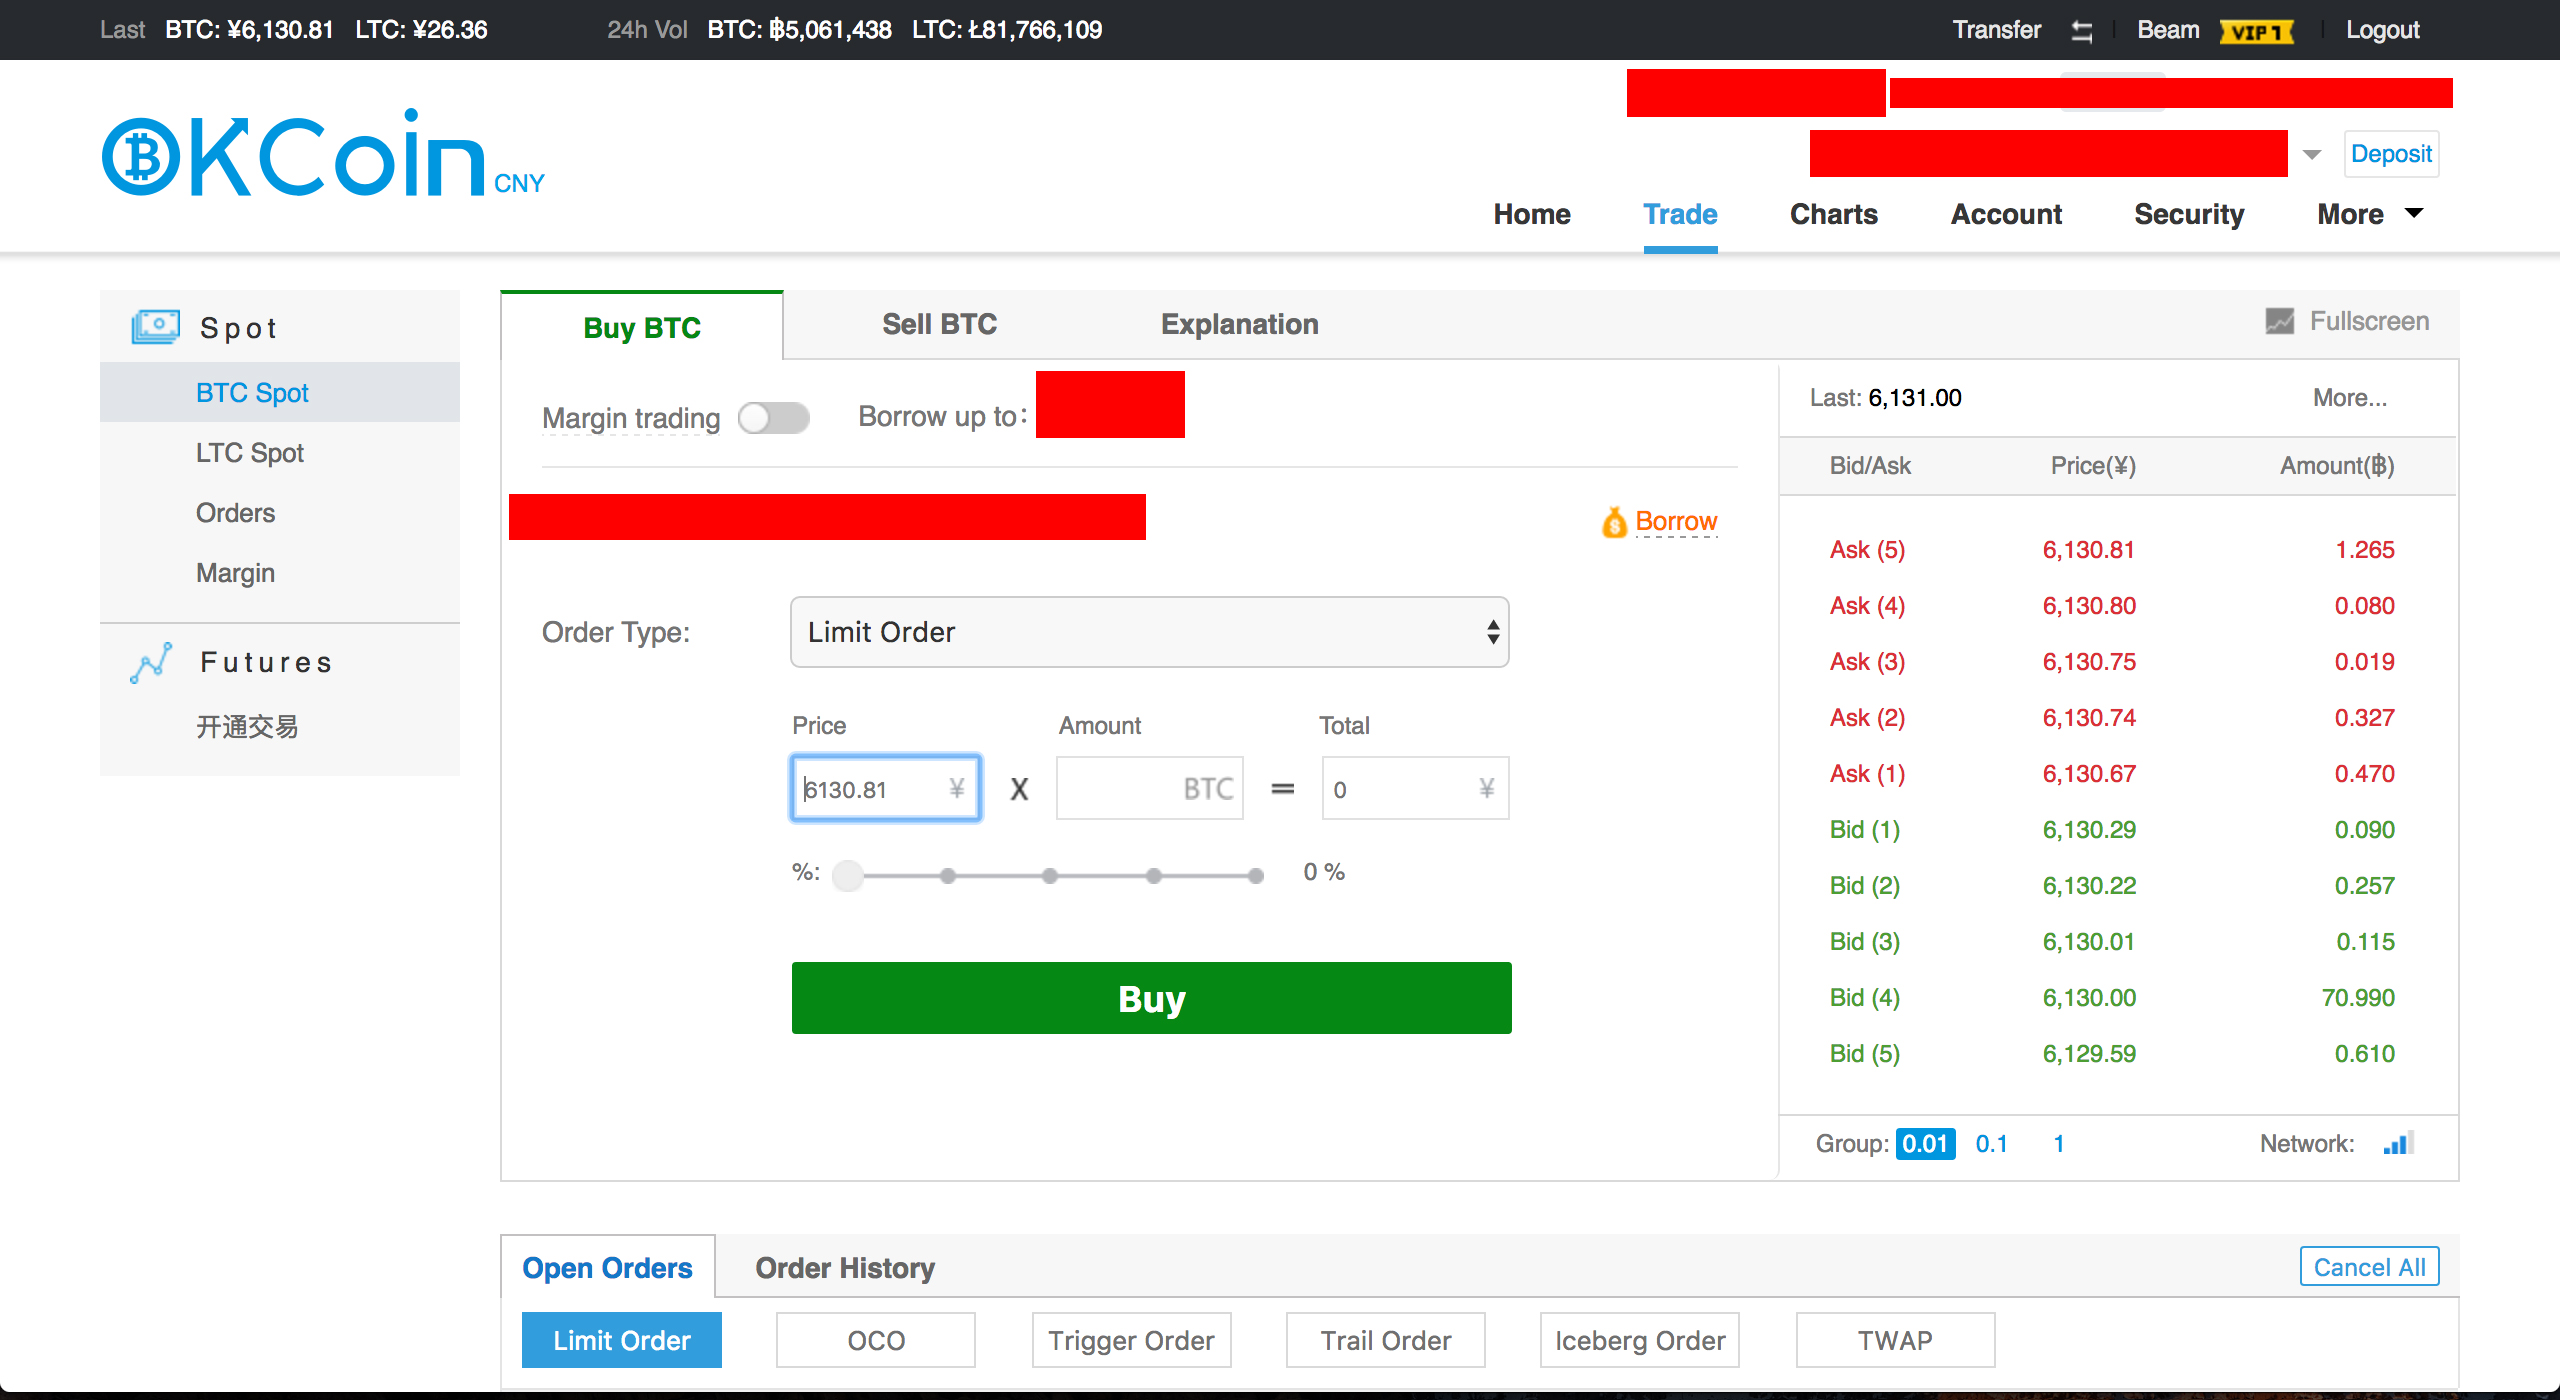Screen dimensions: 2560x1400
Task: Enable the Margin trading switch
Action: [773, 418]
